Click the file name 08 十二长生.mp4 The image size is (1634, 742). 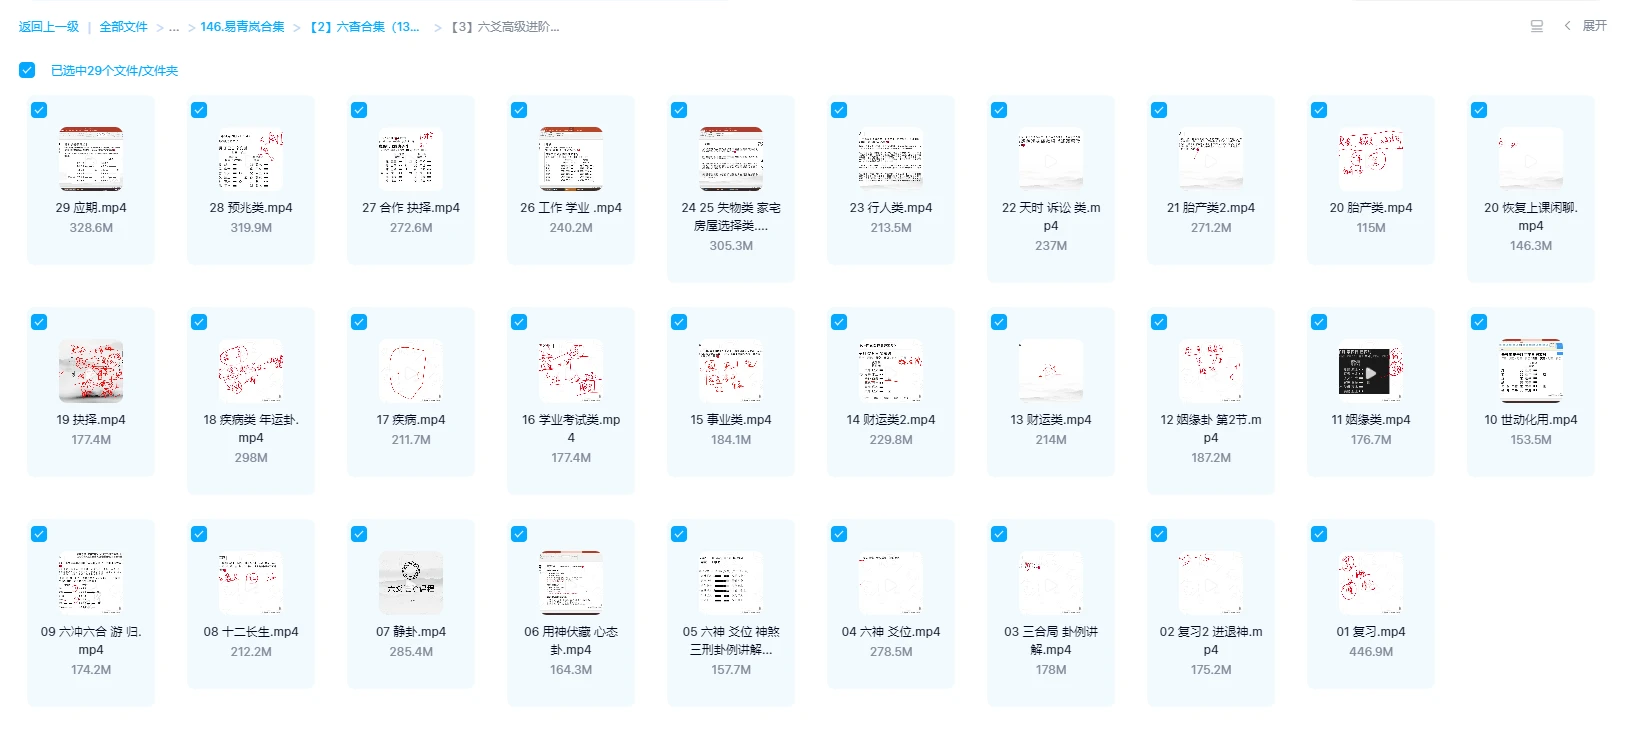251,632
